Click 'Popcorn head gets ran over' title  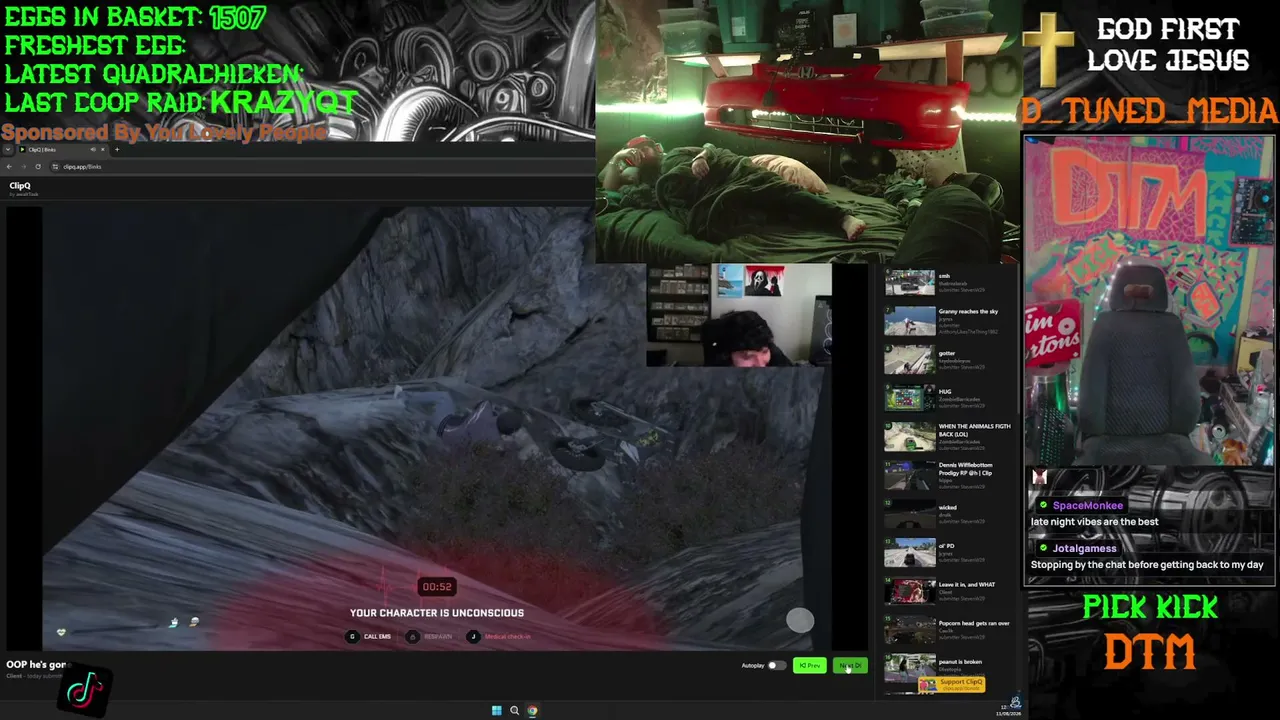click(974, 624)
